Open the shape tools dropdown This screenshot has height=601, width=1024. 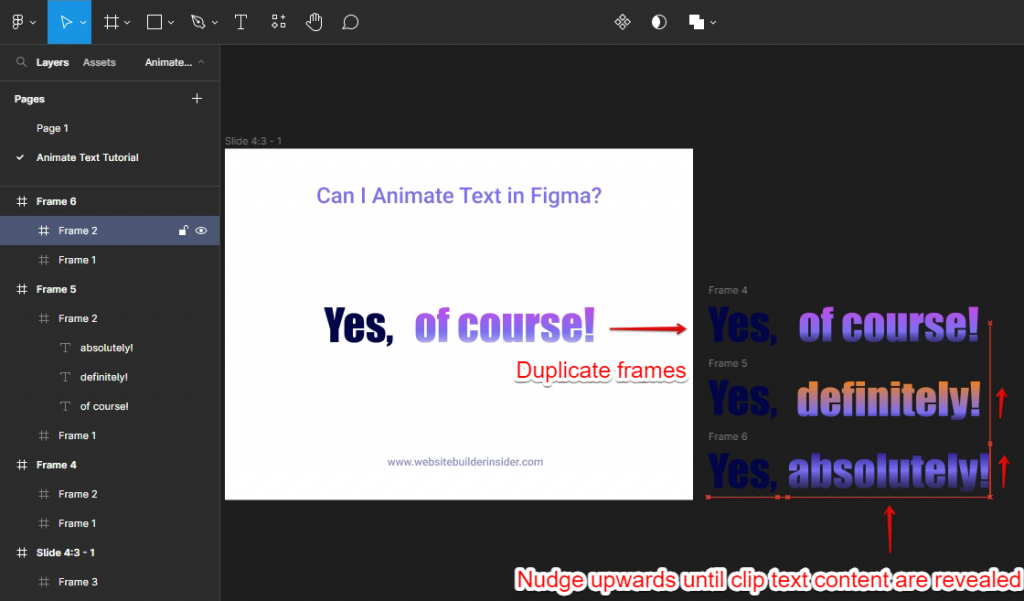tap(169, 21)
